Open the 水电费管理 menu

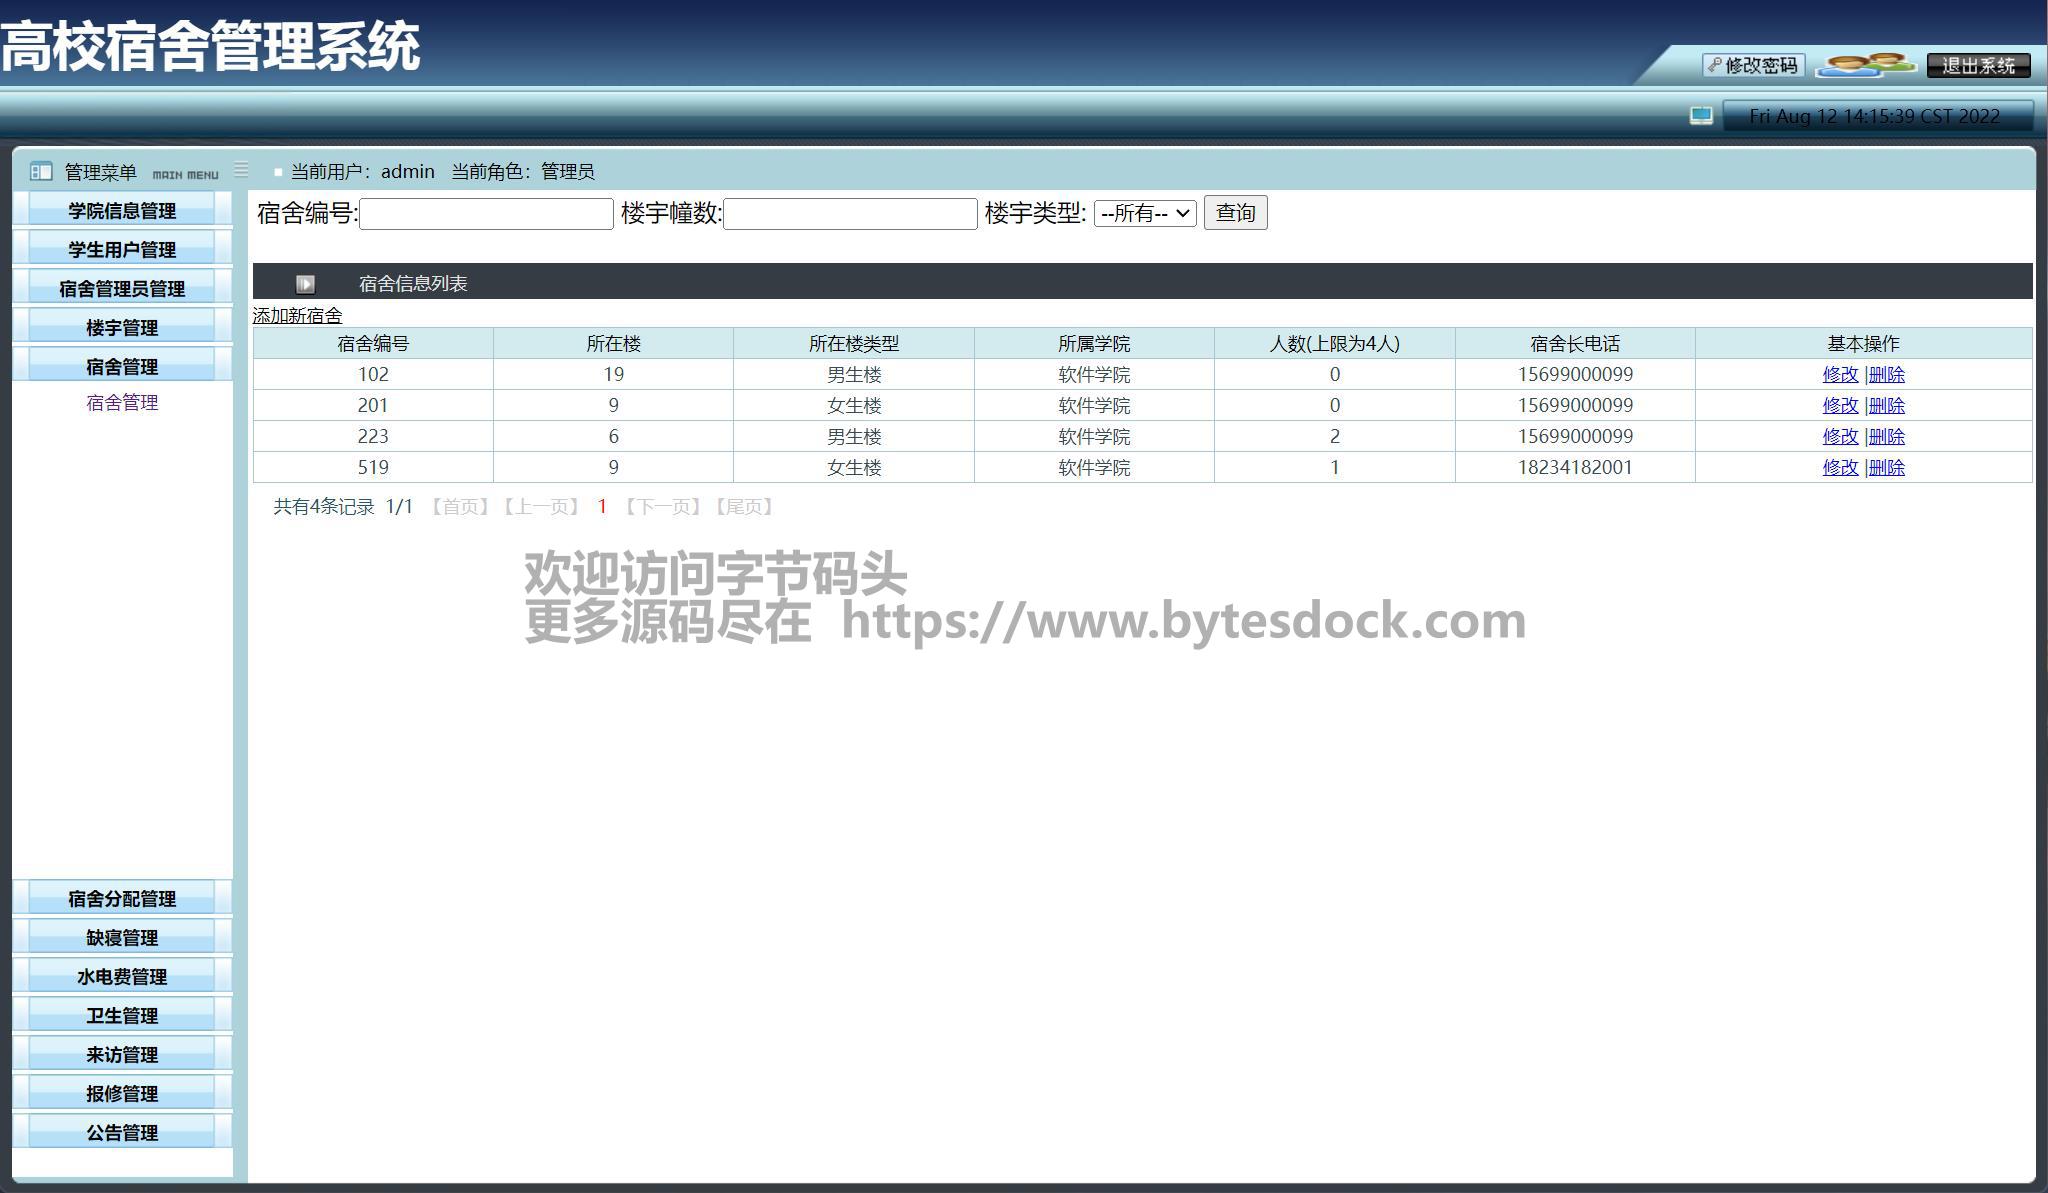click(122, 977)
